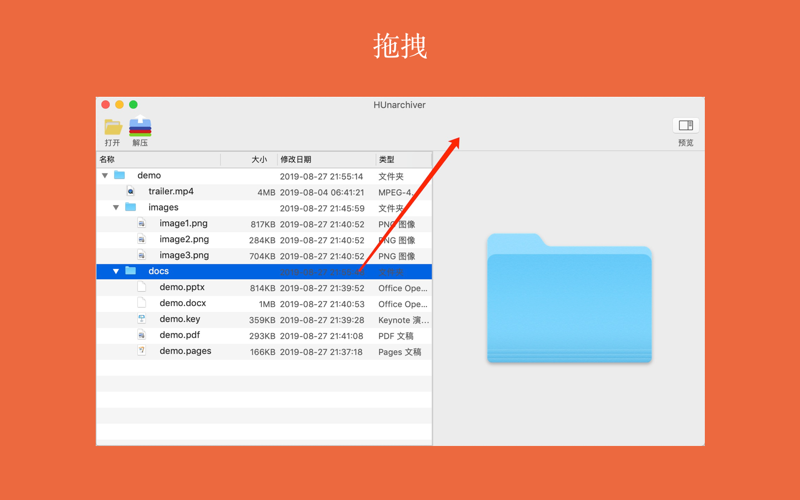This screenshot has height=500, width=800.
Task: Click the Open folder toolbar icon
Action: [x=113, y=127]
